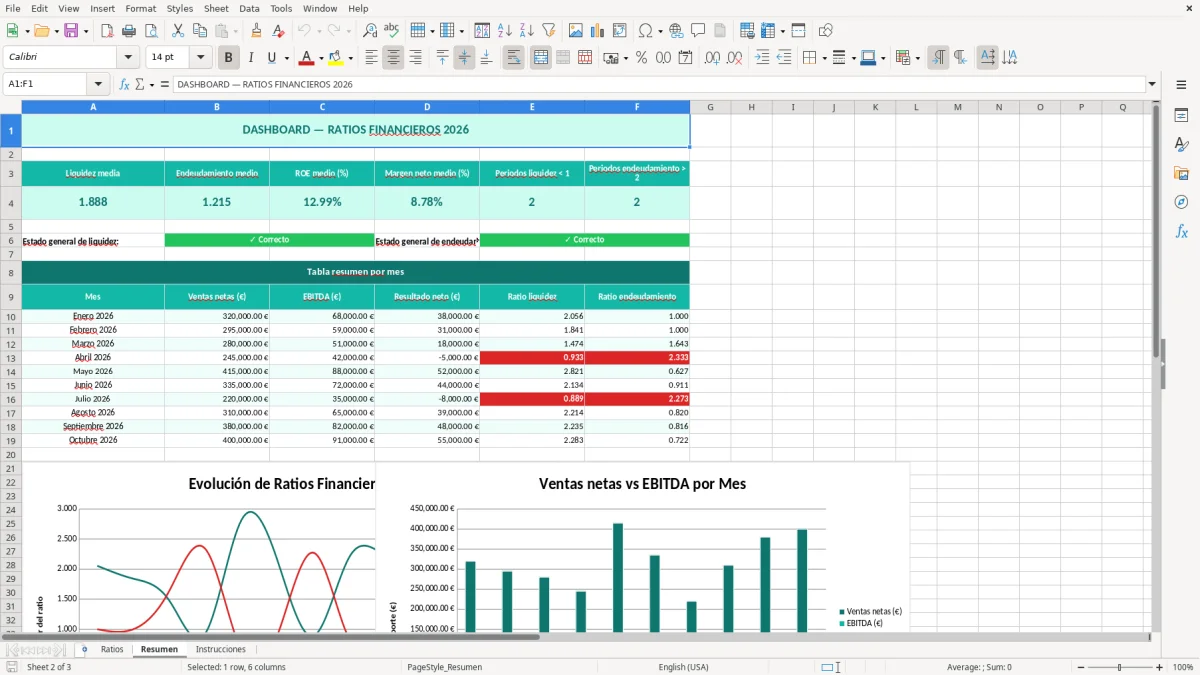Open the sidebar Properties icon

[x=1181, y=115]
